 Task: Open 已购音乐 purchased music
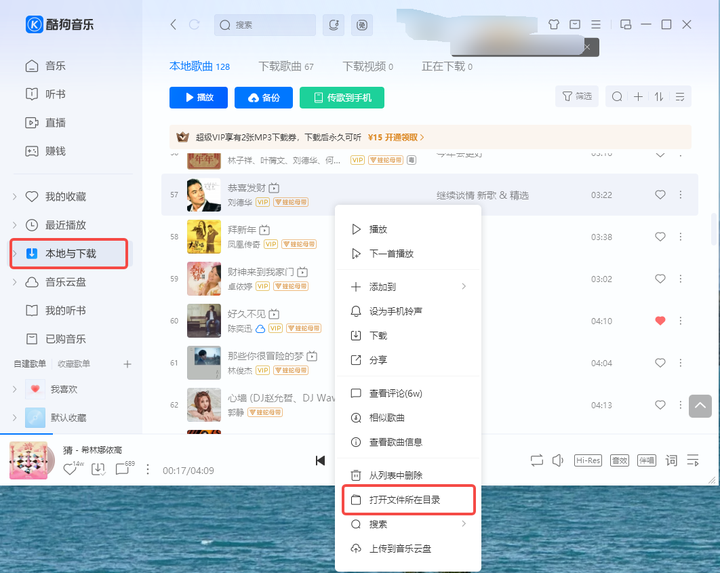[56, 339]
